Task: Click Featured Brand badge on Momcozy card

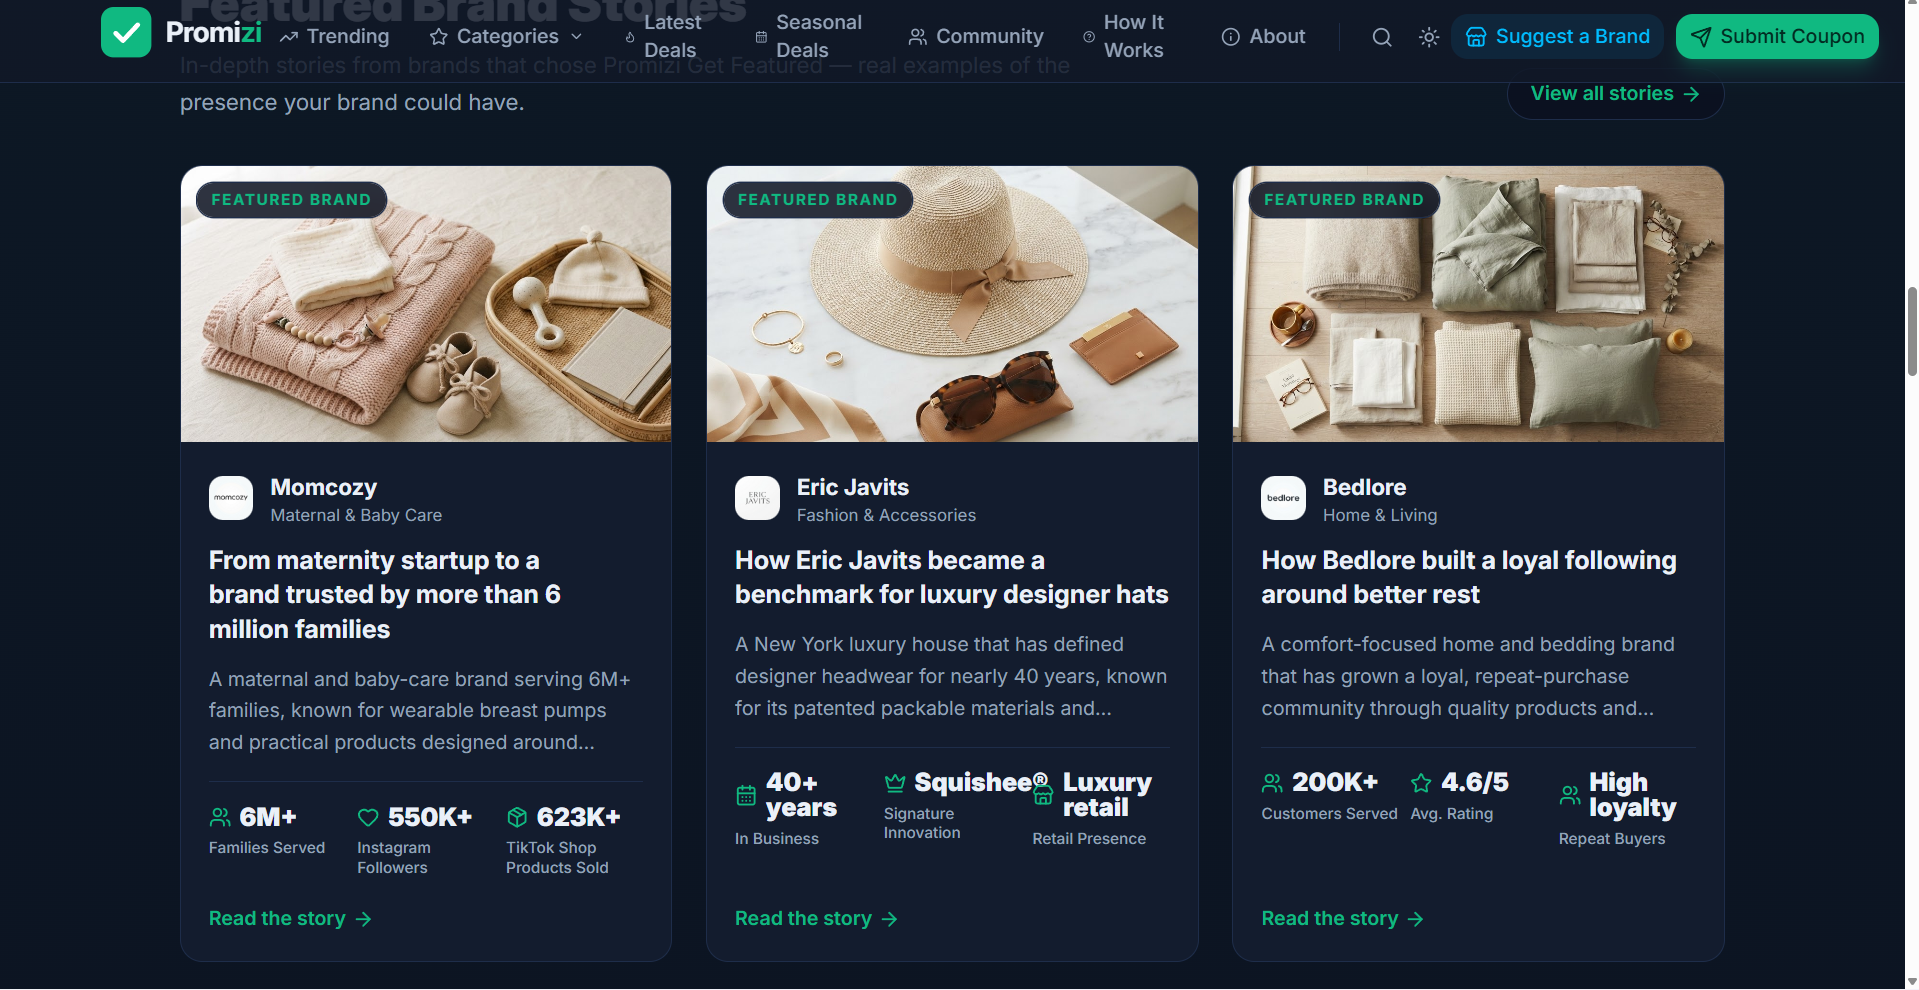Action: tap(291, 200)
